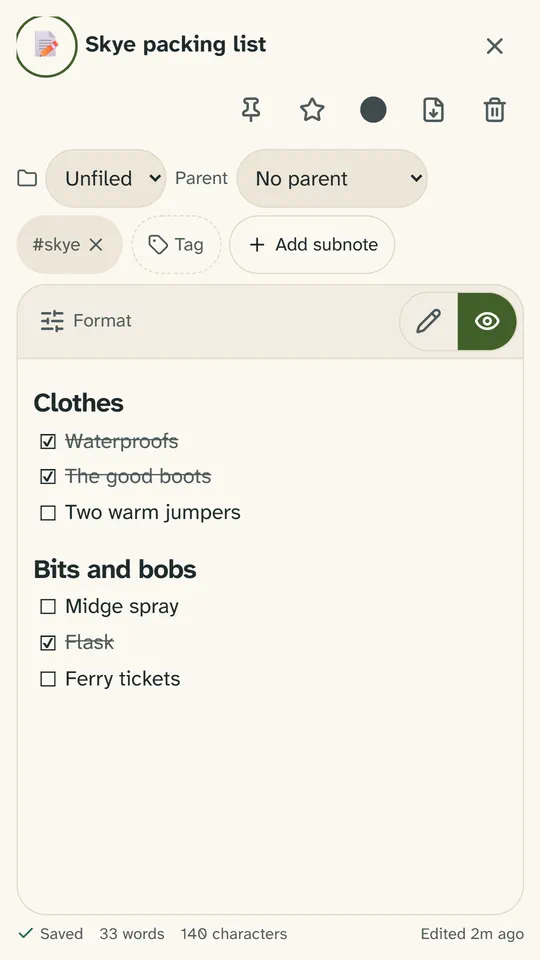Click the Edited 2m ago timestamp
The height and width of the screenshot is (960, 540).
pyautogui.click(x=472, y=934)
